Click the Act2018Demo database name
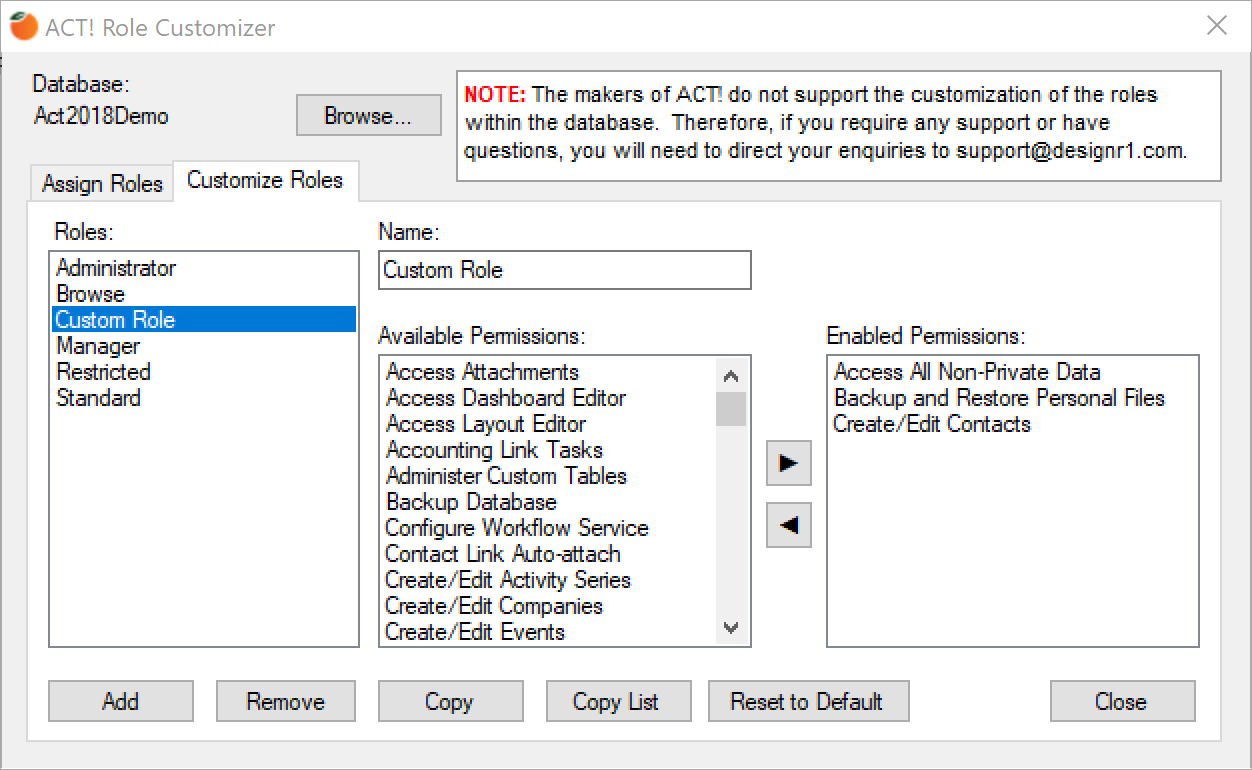Screen dimensions: 1252x770 coord(101,116)
